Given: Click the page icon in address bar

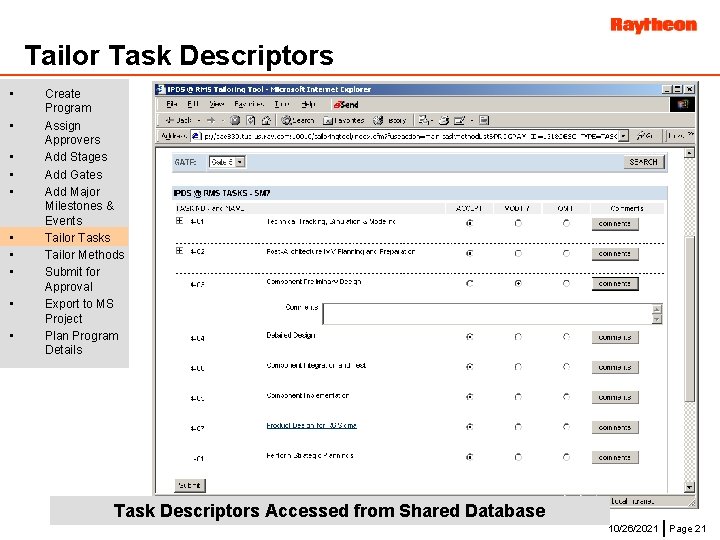Looking at the screenshot, I should coord(196,136).
